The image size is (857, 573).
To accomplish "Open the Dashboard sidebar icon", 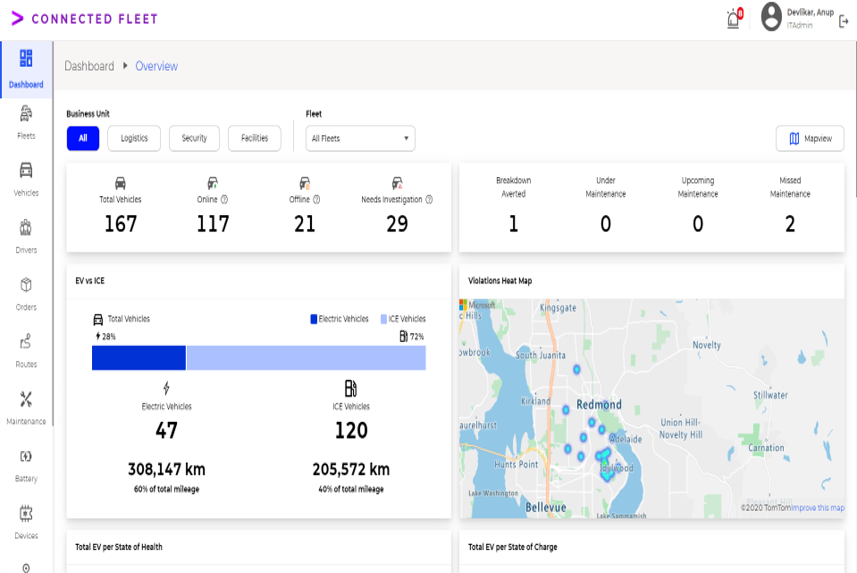I will tap(26, 59).
